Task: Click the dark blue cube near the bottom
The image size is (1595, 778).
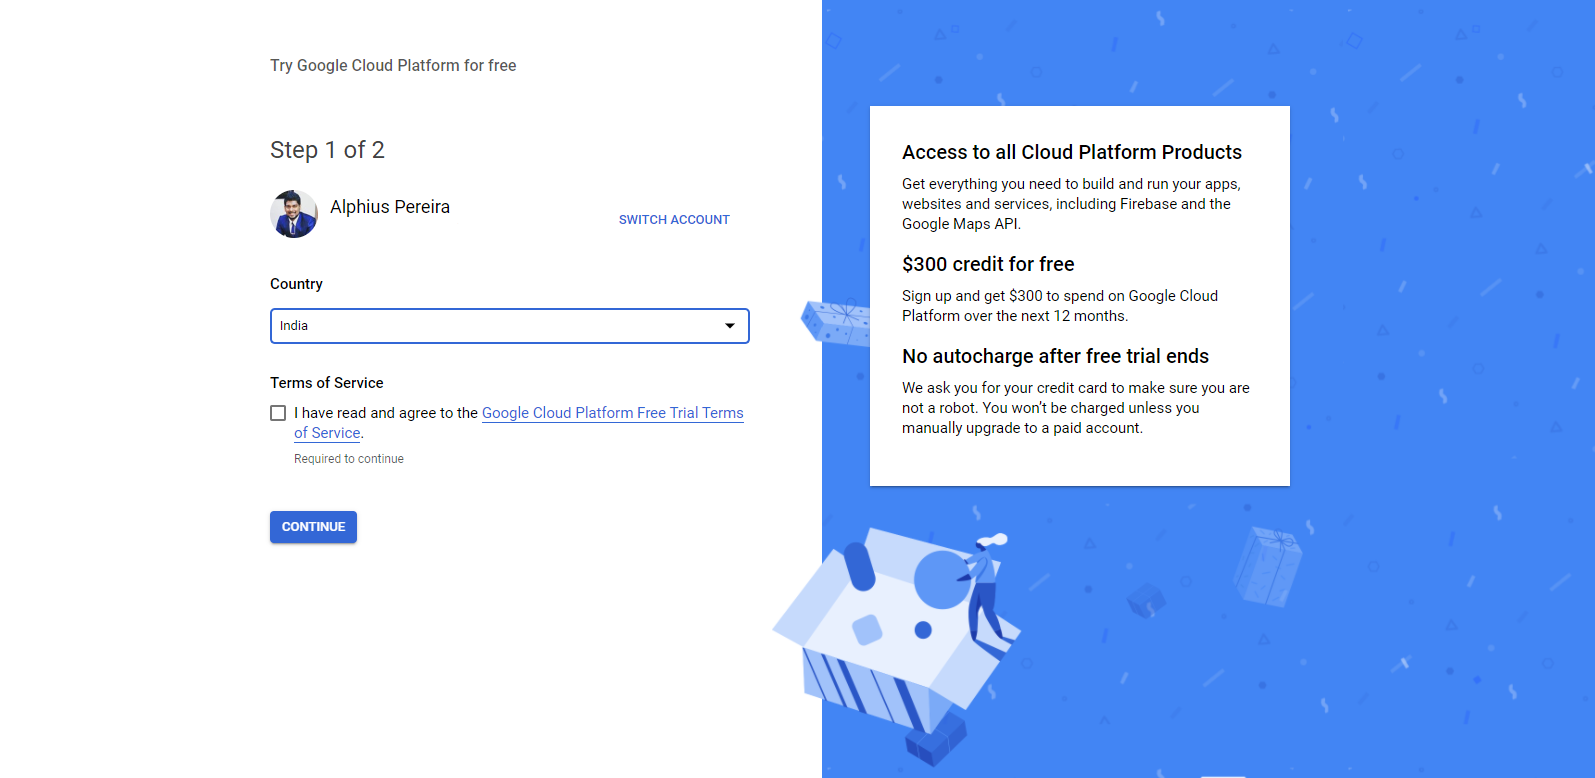Action: coord(936,741)
